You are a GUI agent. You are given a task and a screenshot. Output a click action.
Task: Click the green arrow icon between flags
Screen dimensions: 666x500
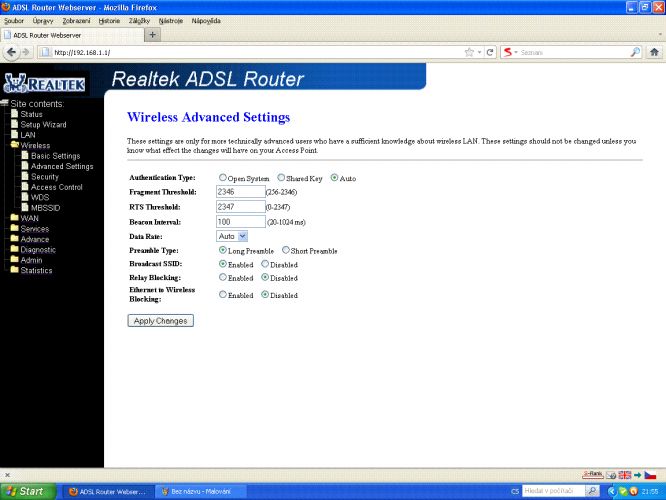pos(638,475)
